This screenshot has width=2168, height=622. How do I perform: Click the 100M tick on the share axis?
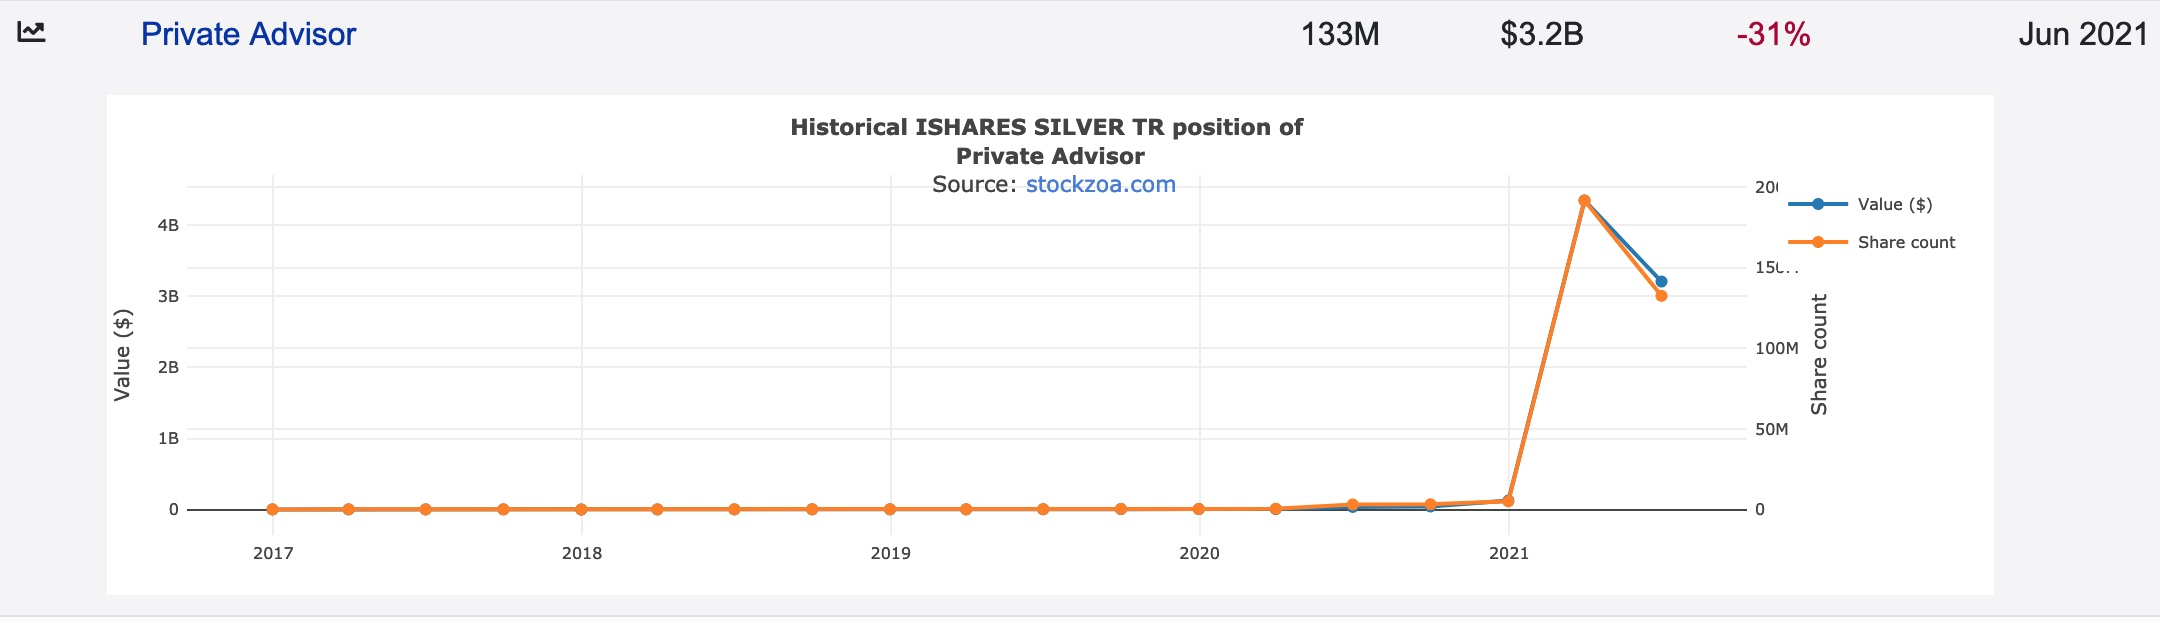[x=1777, y=348]
